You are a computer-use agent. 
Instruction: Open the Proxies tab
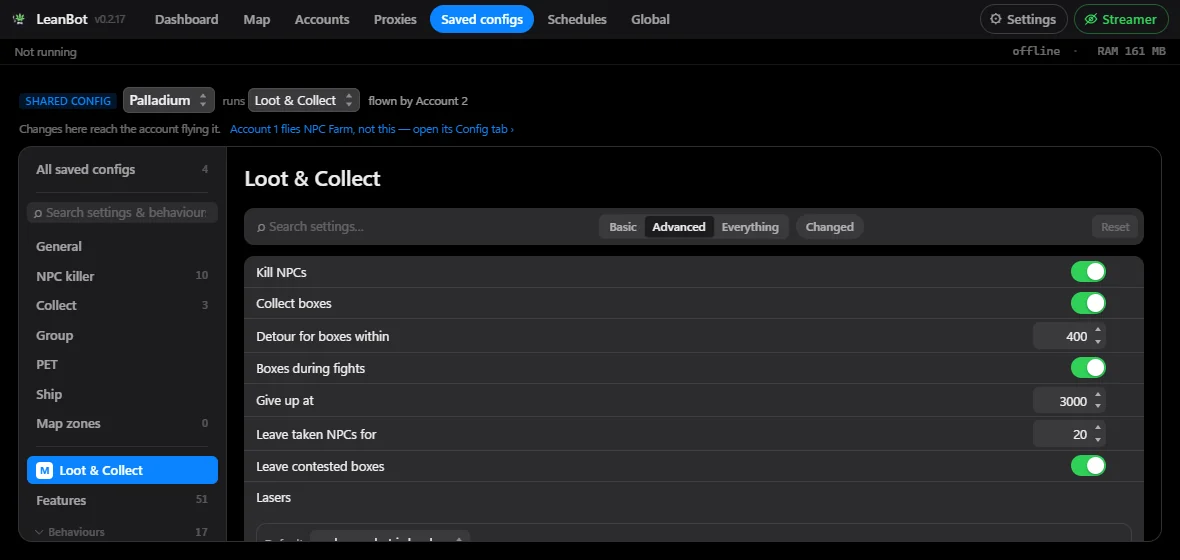395,20
